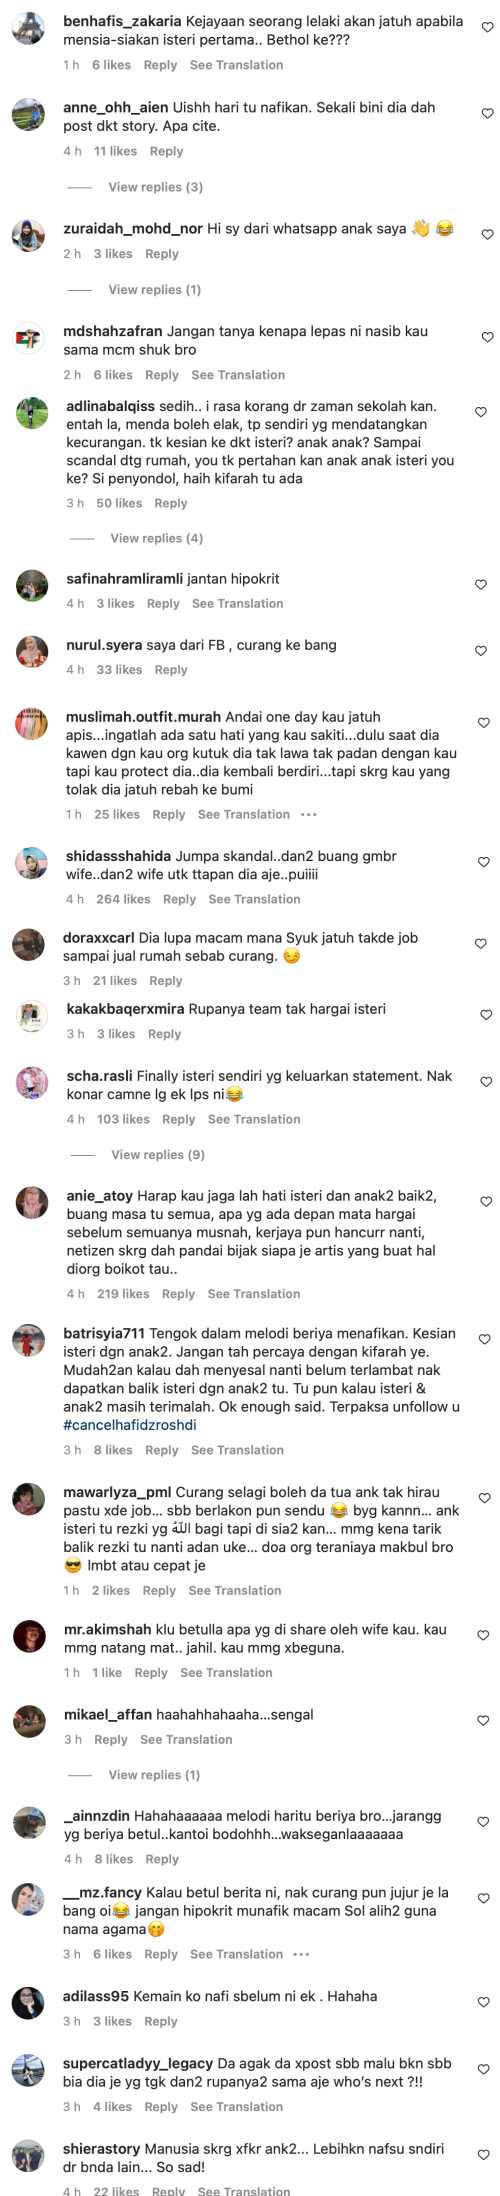This screenshot has height=2196, width=500.
Task: Expand View replies (3) under anne_ohh_aien
Action: pos(155,187)
